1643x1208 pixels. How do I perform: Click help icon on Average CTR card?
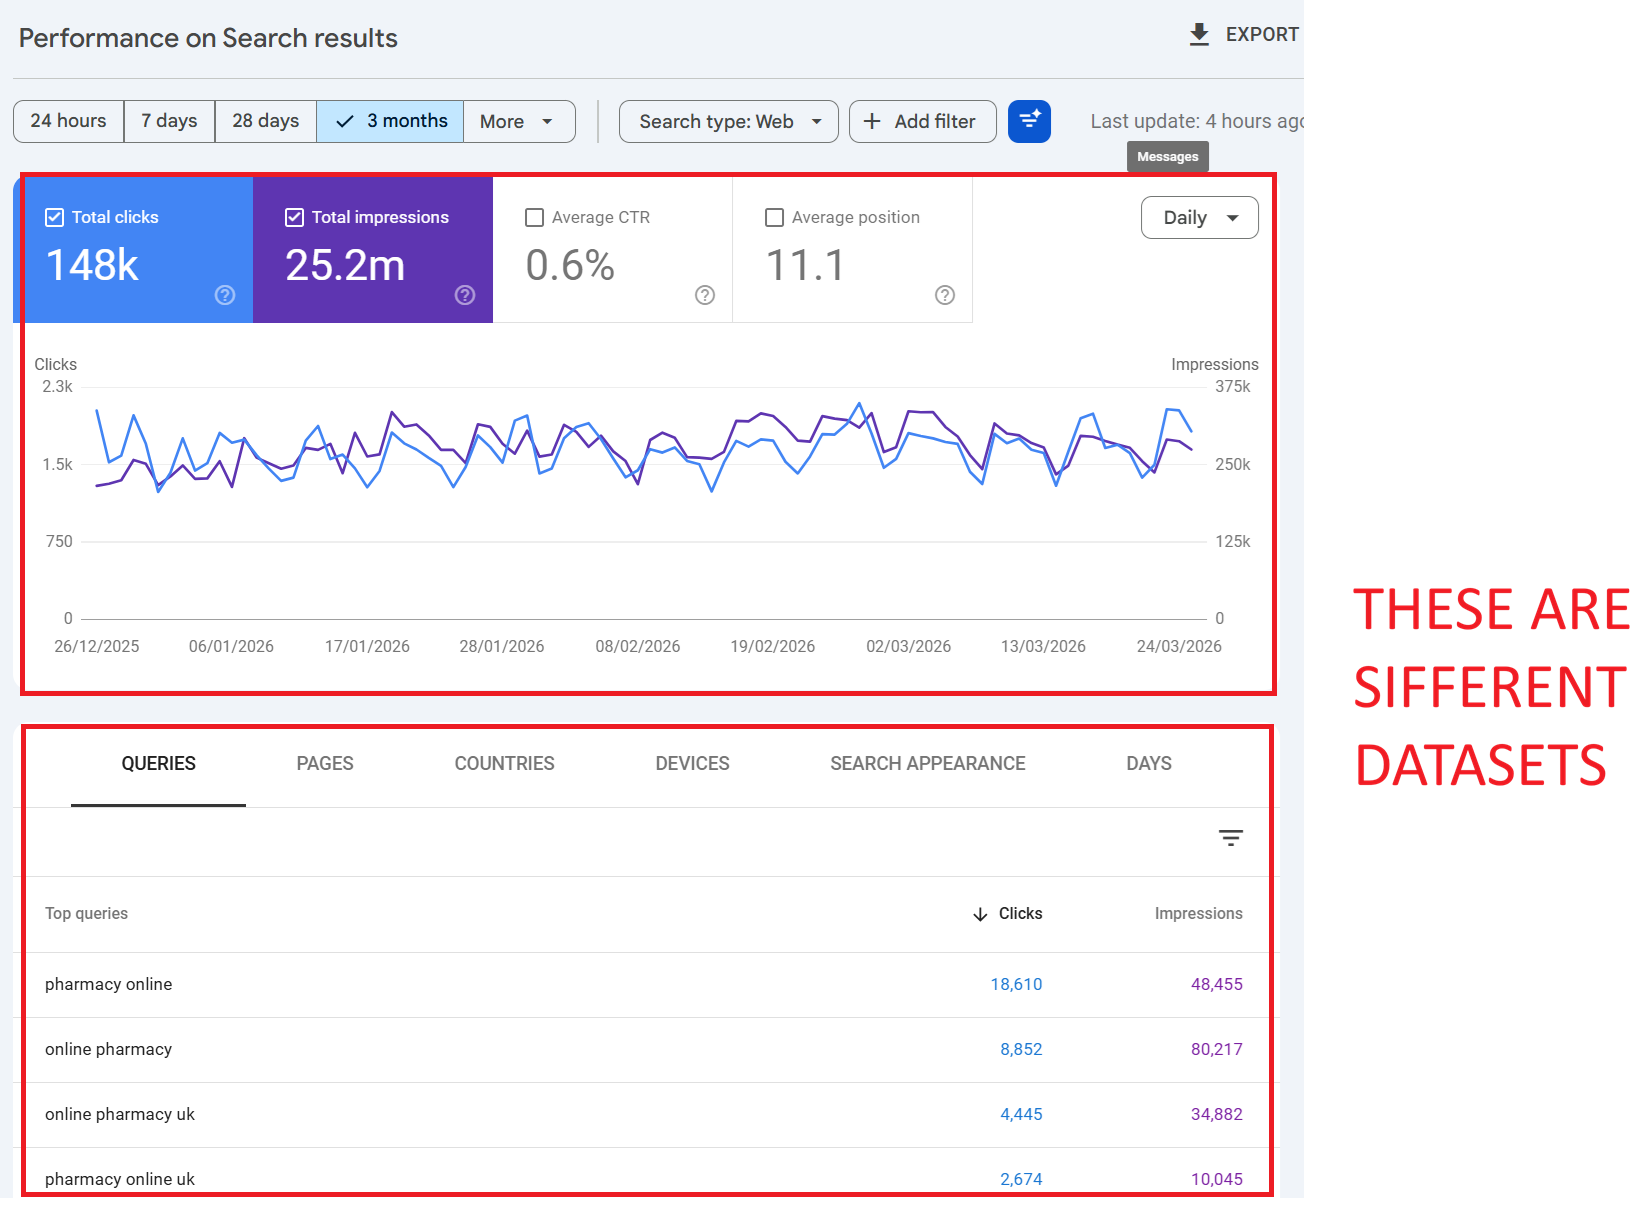coord(705,295)
